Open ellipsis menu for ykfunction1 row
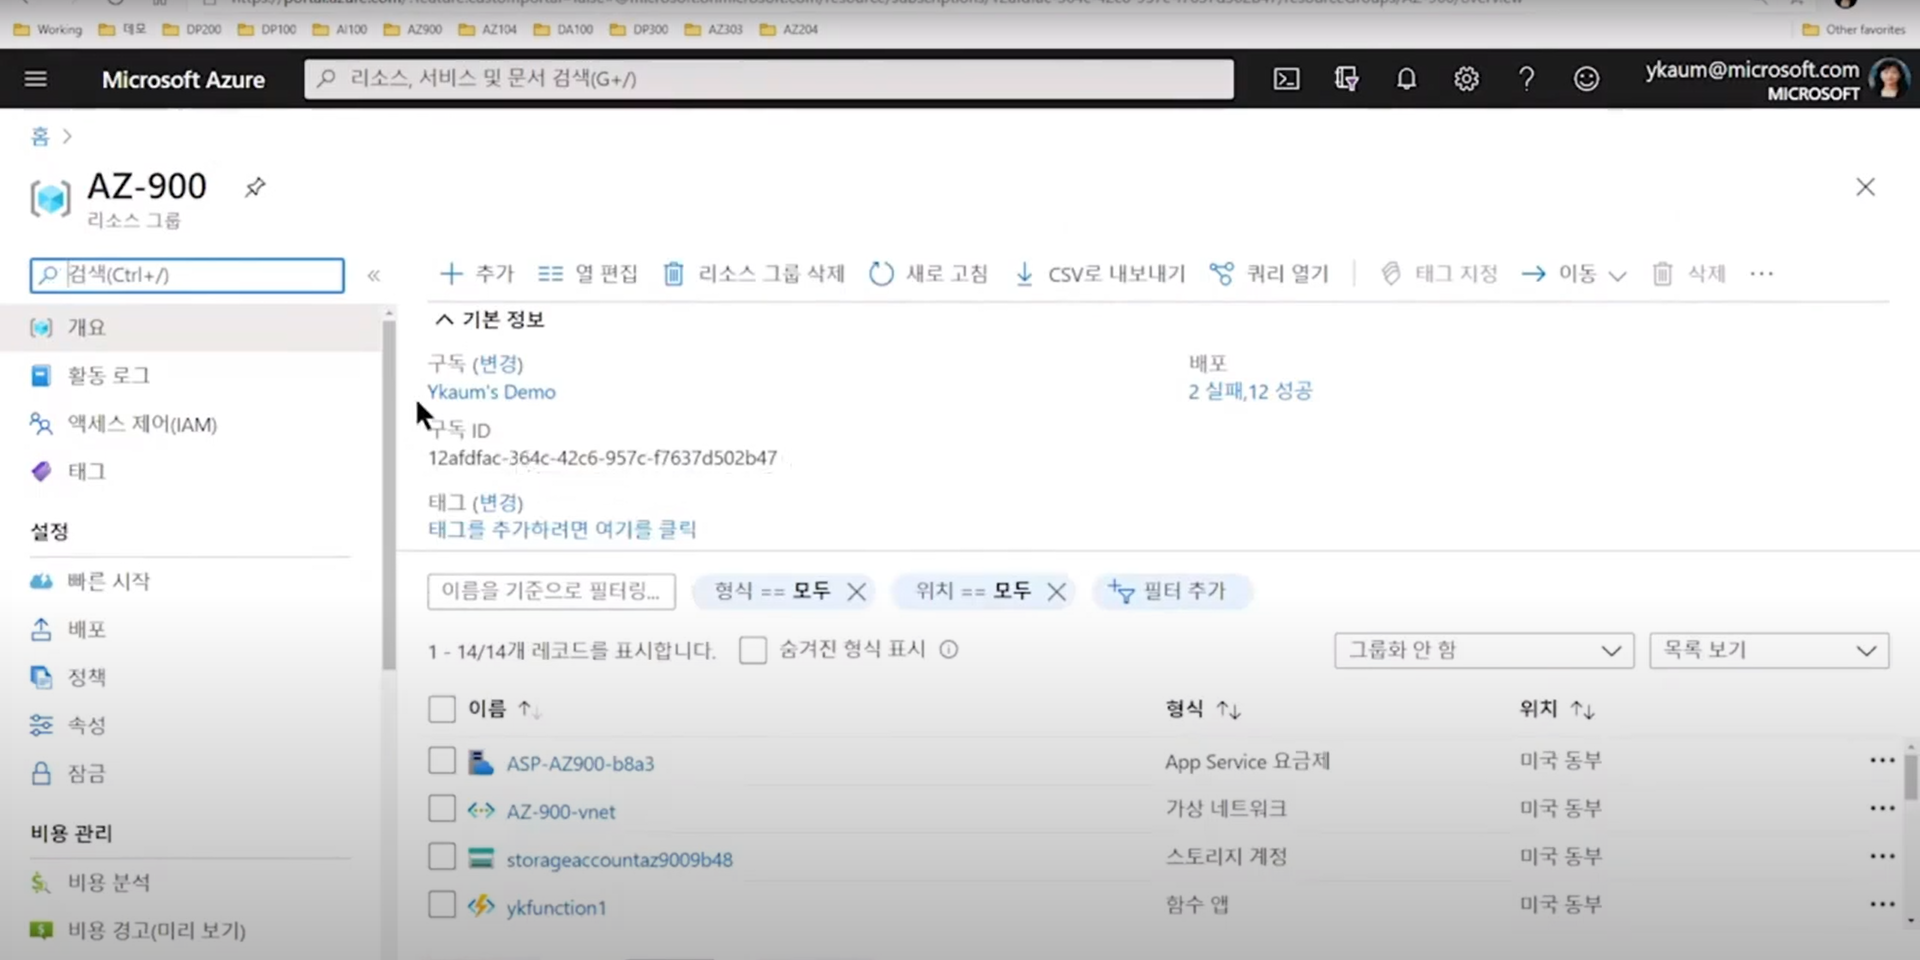1920x960 pixels. (x=1882, y=904)
